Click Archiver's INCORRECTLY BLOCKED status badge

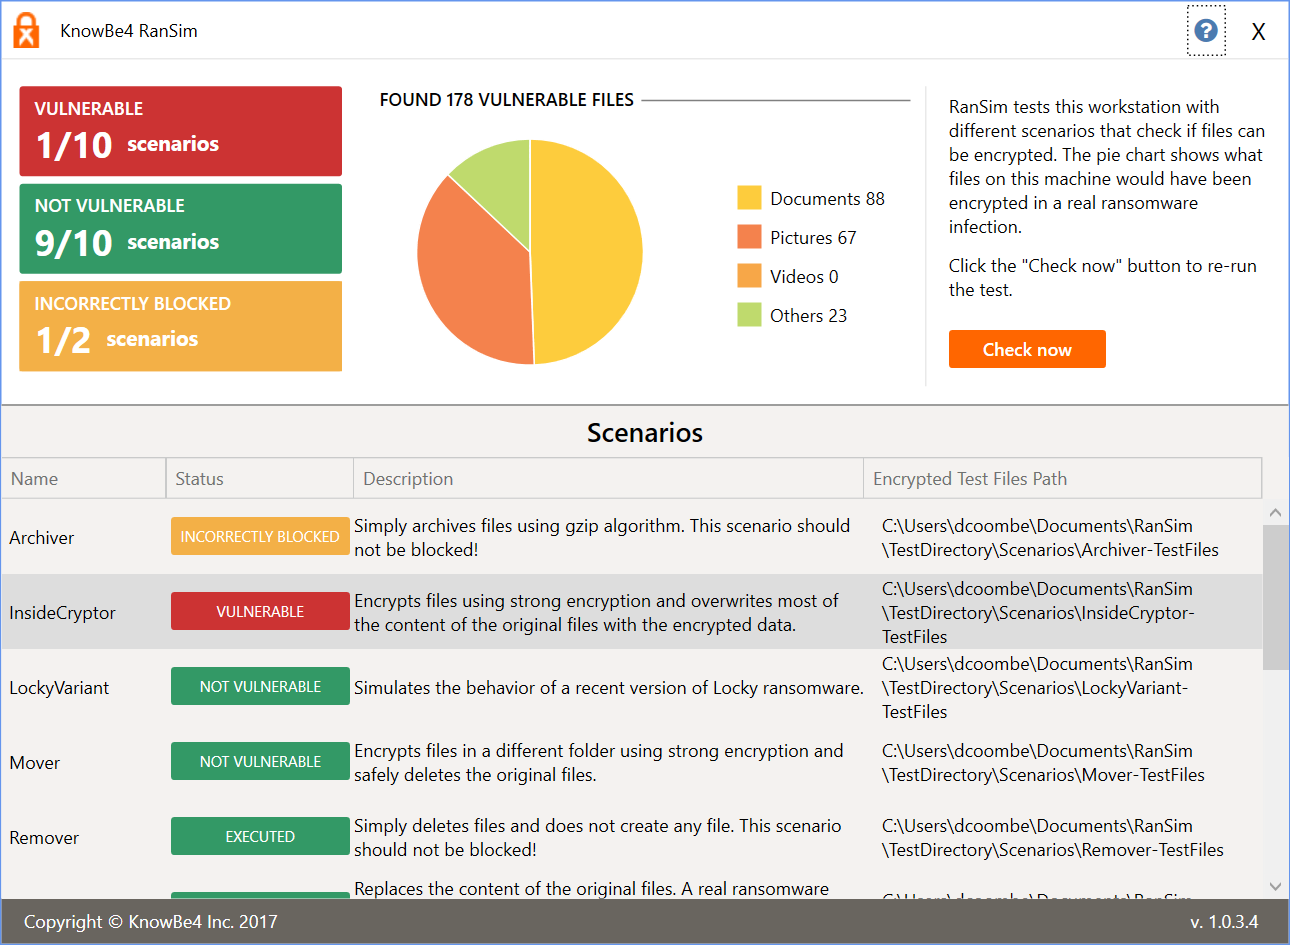click(260, 536)
